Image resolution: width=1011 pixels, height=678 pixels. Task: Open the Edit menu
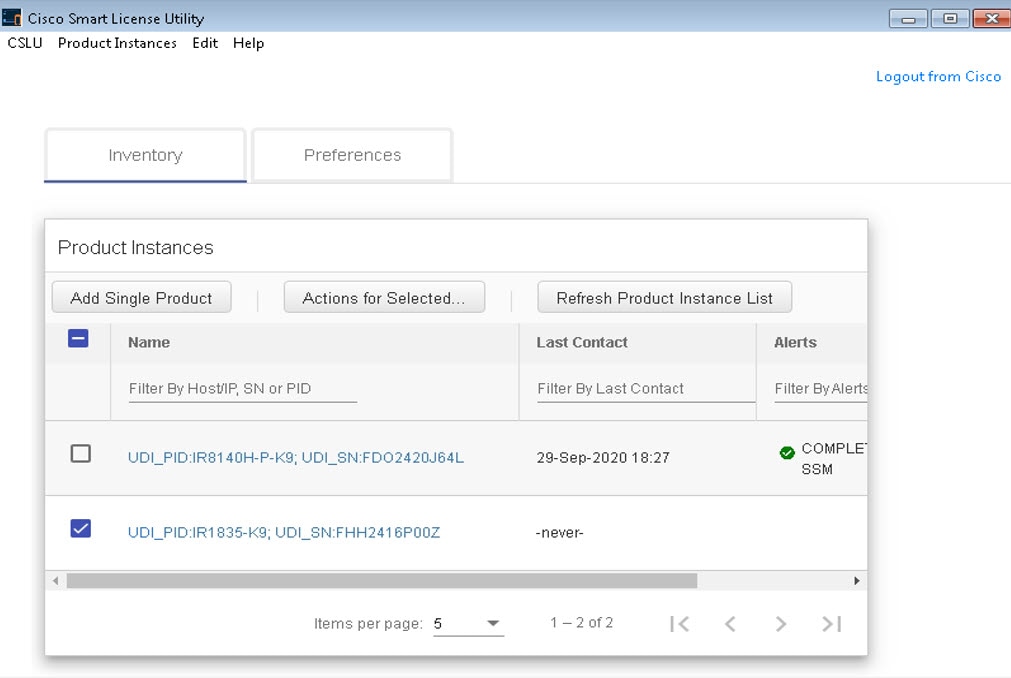[x=205, y=43]
